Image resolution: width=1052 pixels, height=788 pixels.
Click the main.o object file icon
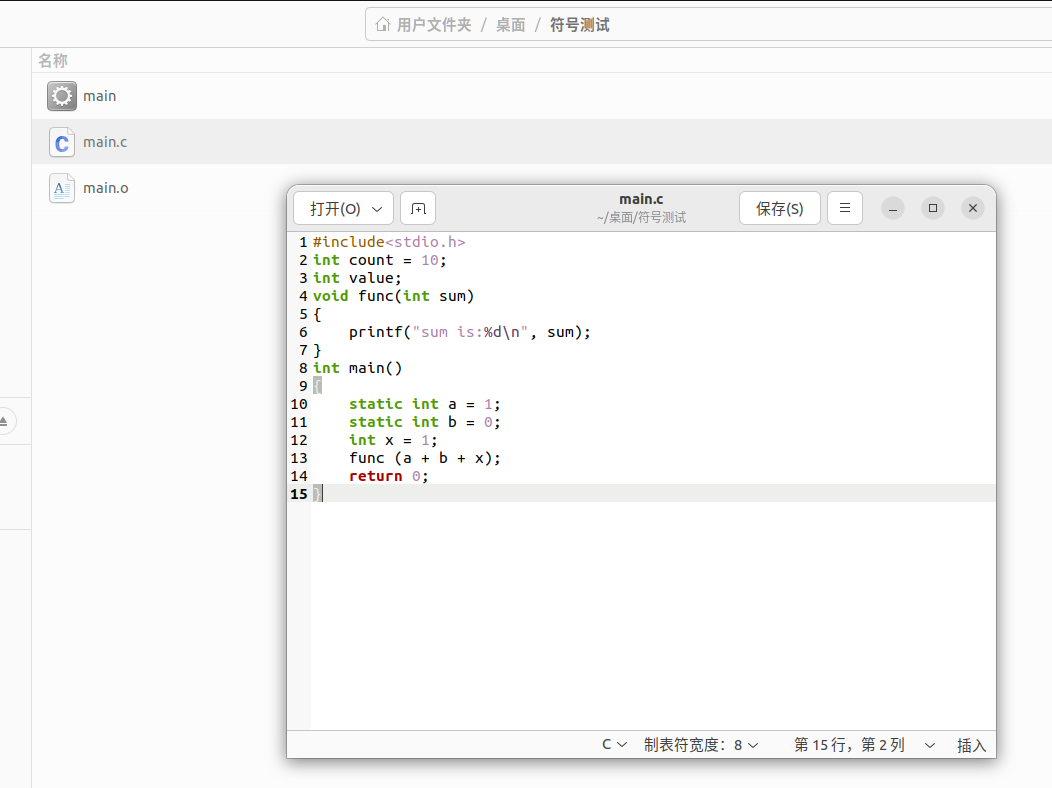(x=62, y=188)
